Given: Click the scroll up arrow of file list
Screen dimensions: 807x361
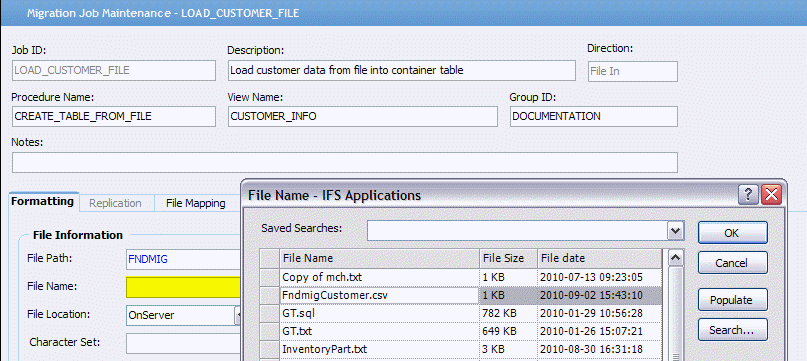Looking at the screenshot, I should (x=675, y=258).
